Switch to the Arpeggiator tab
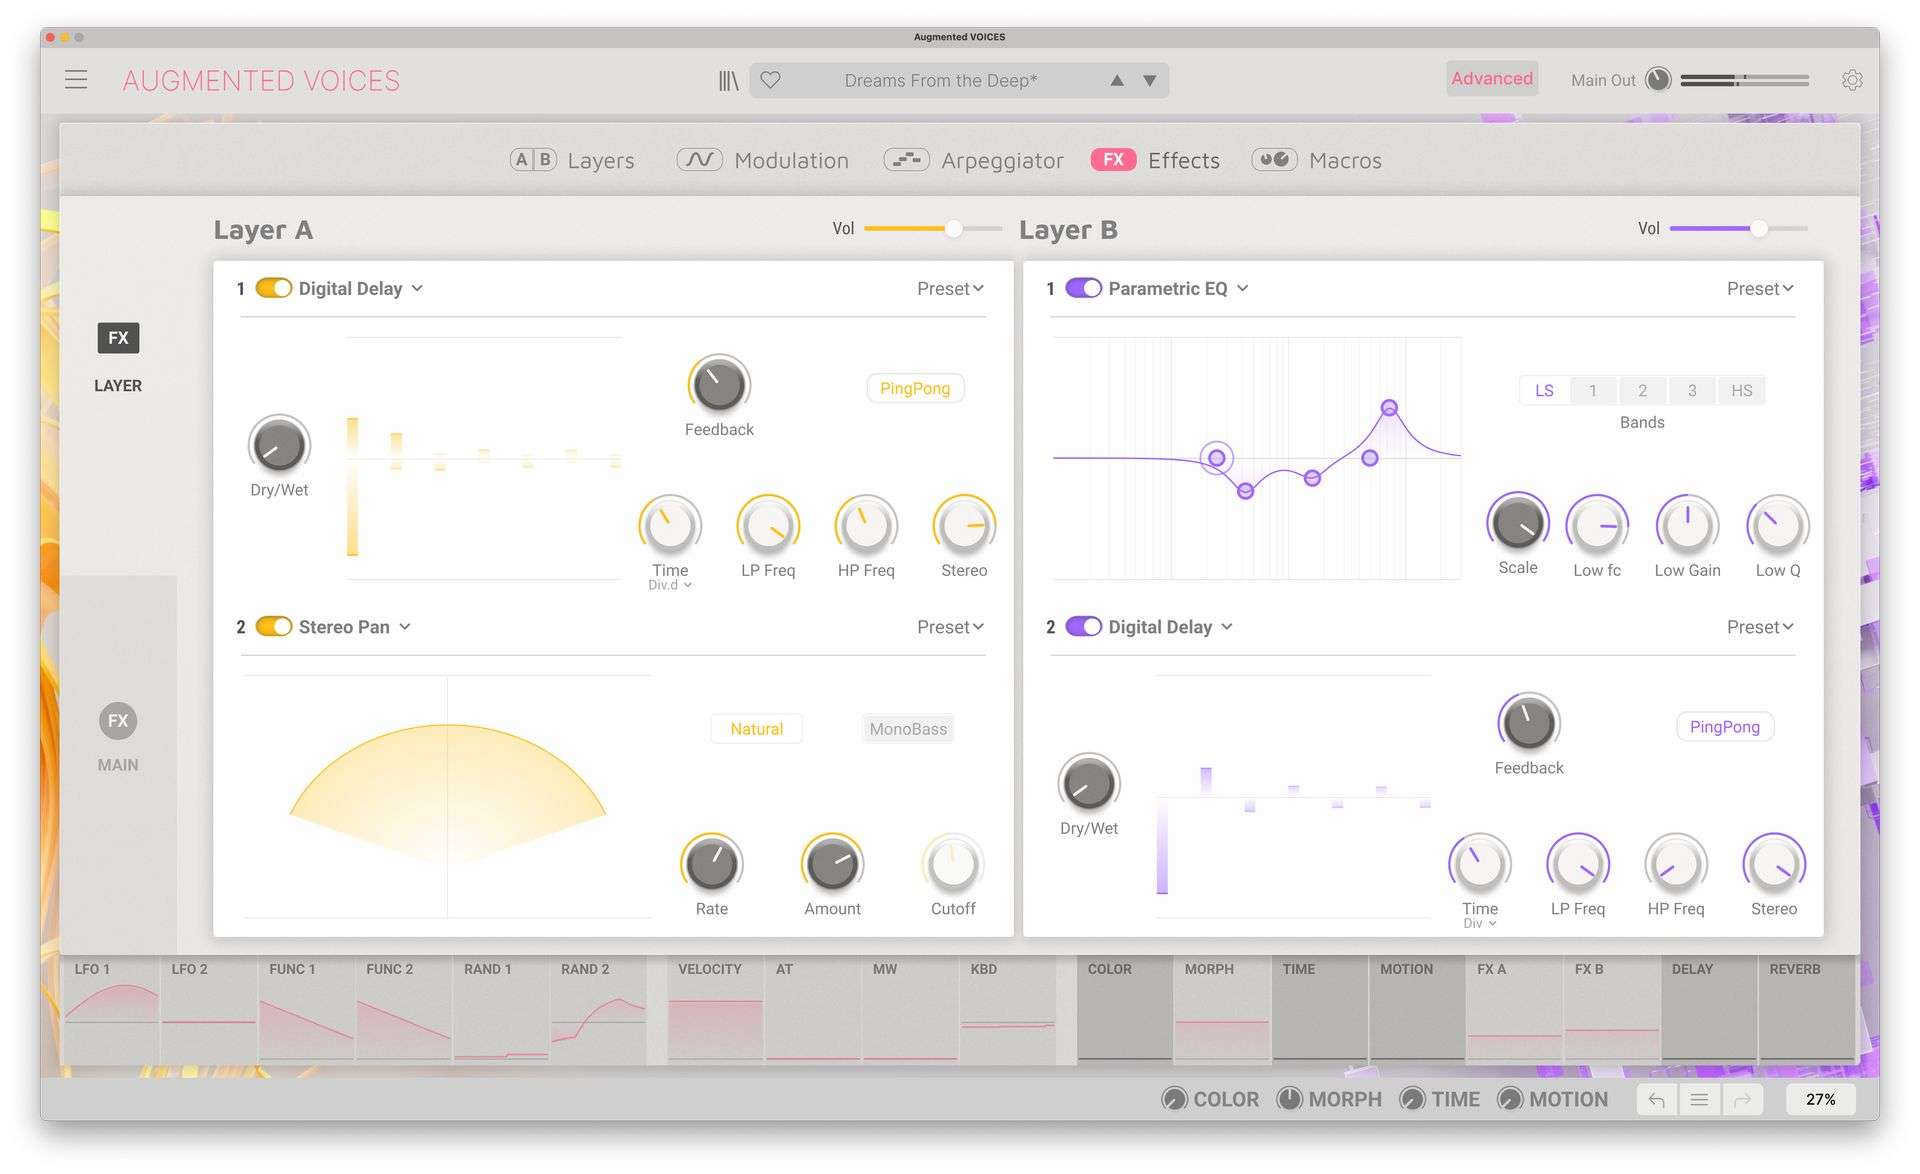Viewport: 1920px width, 1174px height. click(x=974, y=160)
